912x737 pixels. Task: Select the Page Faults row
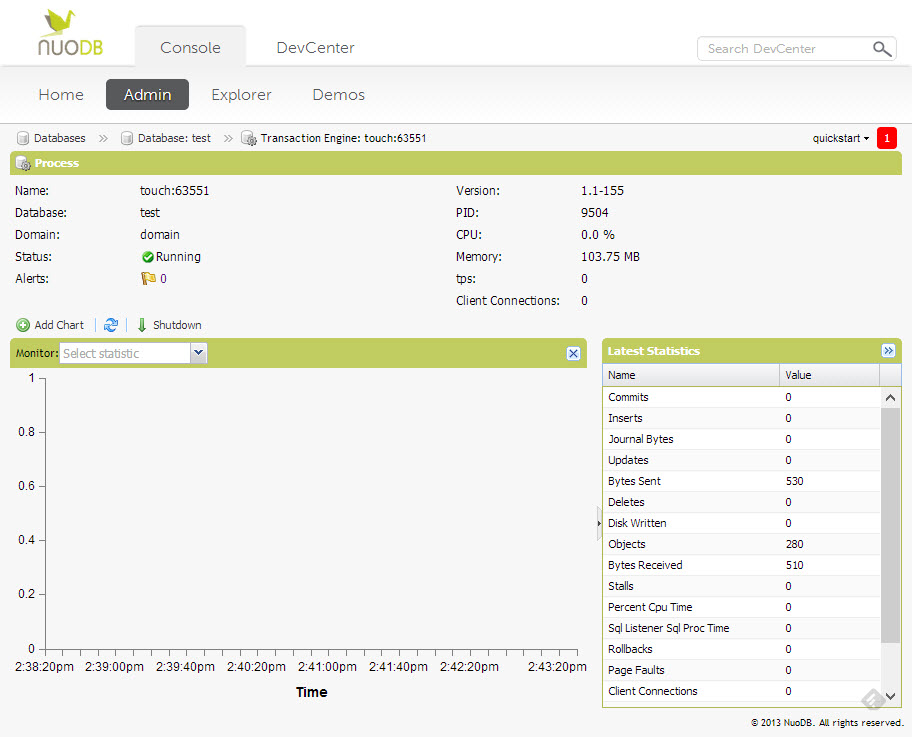point(742,670)
